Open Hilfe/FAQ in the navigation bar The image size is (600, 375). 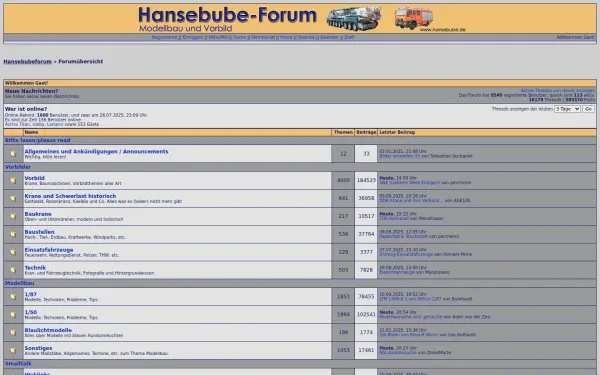(218, 37)
